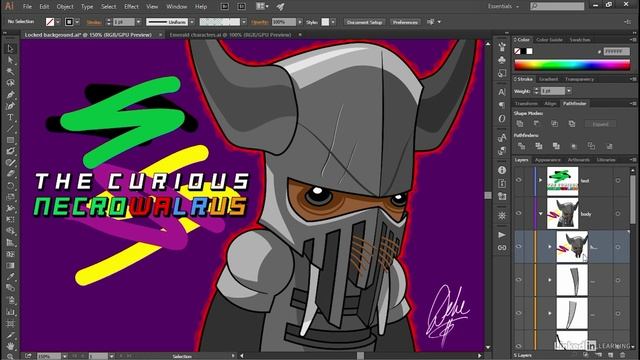Select the Rectangle tool
The image size is (640, 360).
[10, 140]
